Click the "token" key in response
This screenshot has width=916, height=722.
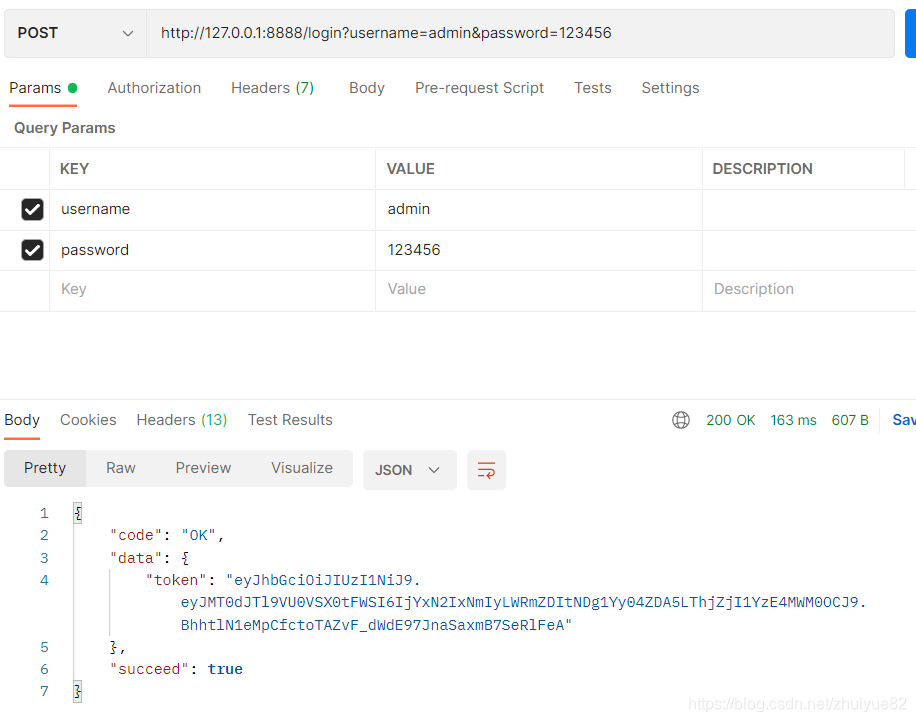click(x=176, y=580)
